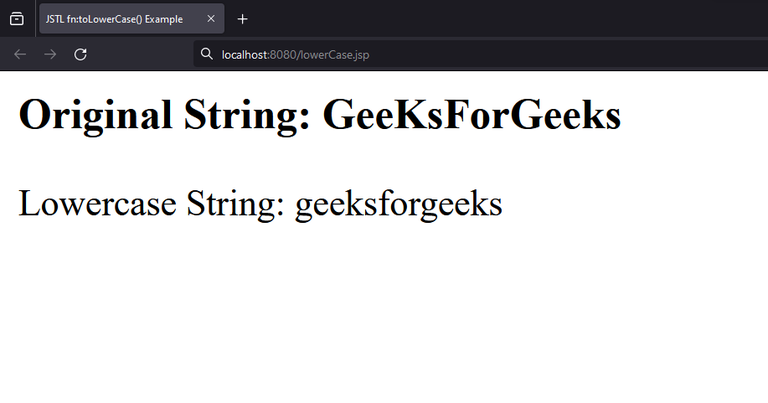This screenshot has width=768, height=403.
Task: Close the JSTL fn:toLowerCase() Example tab
Action: [x=211, y=19]
